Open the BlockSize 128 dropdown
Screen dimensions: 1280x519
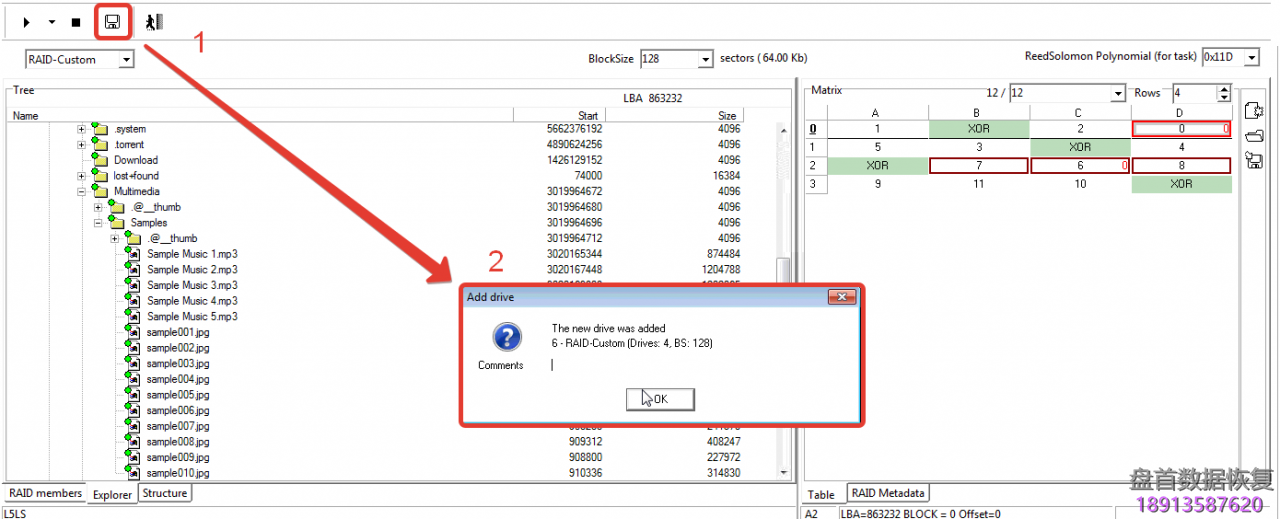point(706,59)
